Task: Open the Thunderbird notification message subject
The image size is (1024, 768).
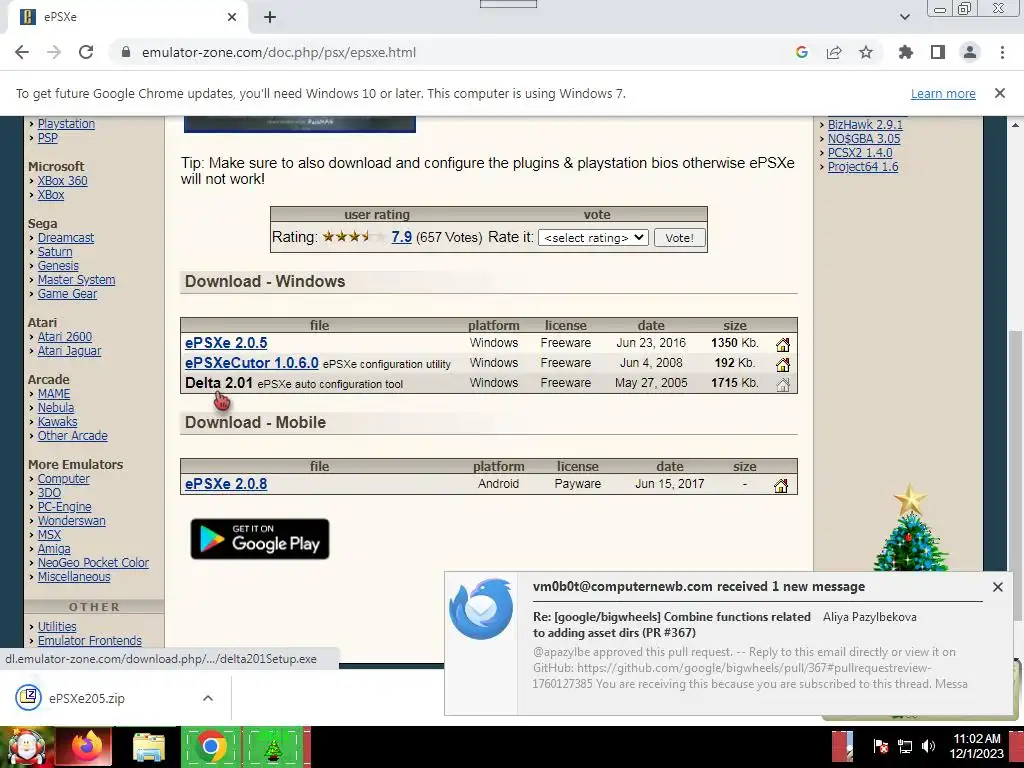Action: [x=671, y=624]
